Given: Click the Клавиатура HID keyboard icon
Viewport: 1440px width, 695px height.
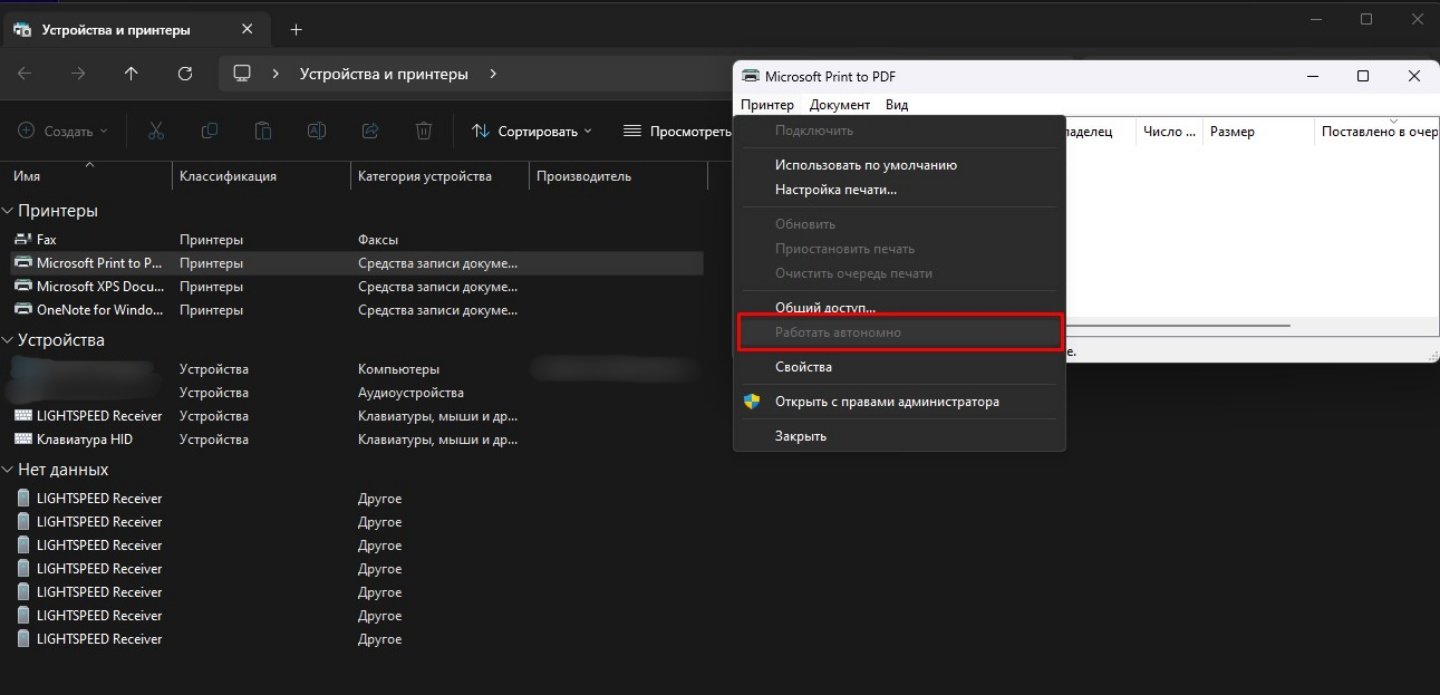Looking at the screenshot, I should [24, 439].
